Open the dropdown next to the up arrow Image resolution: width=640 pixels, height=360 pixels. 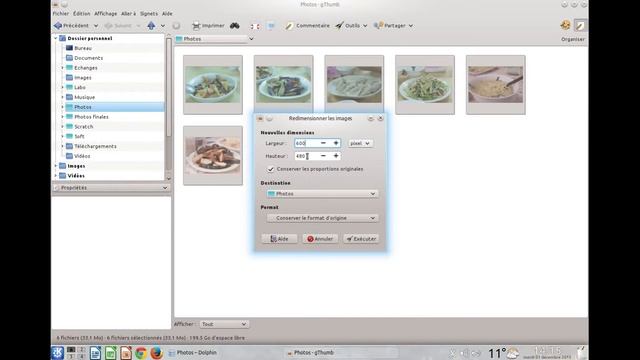click(x=163, y=26)
